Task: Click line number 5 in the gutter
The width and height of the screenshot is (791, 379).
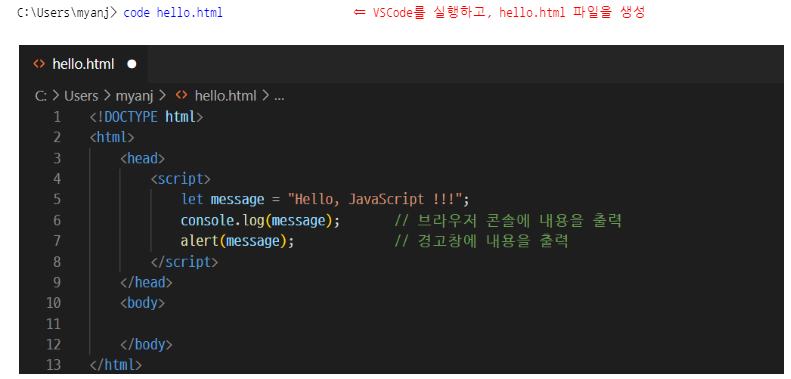Action: [57, 199]
